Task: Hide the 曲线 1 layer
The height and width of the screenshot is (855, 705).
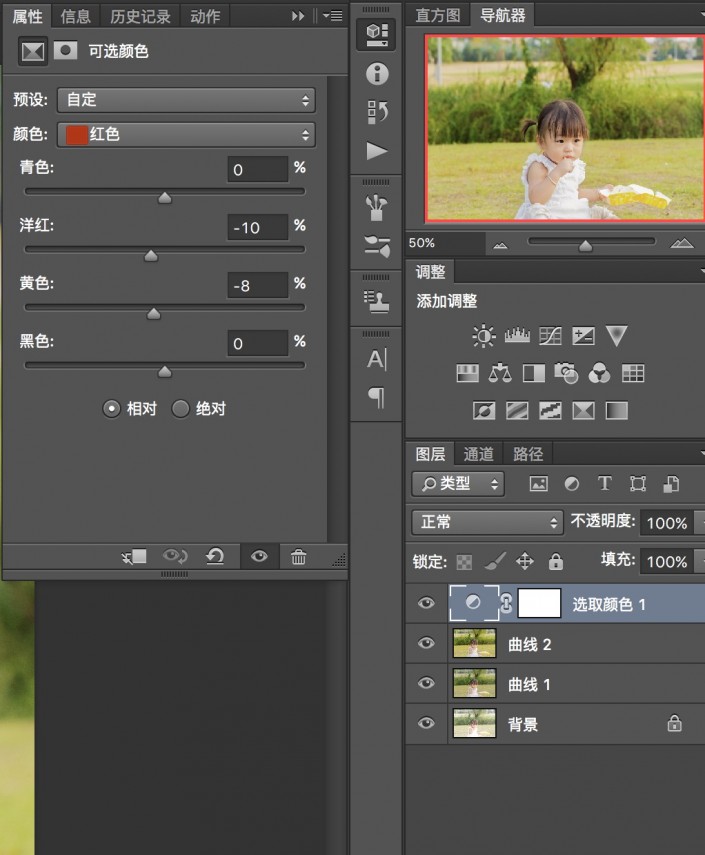Action: [426, 683]
